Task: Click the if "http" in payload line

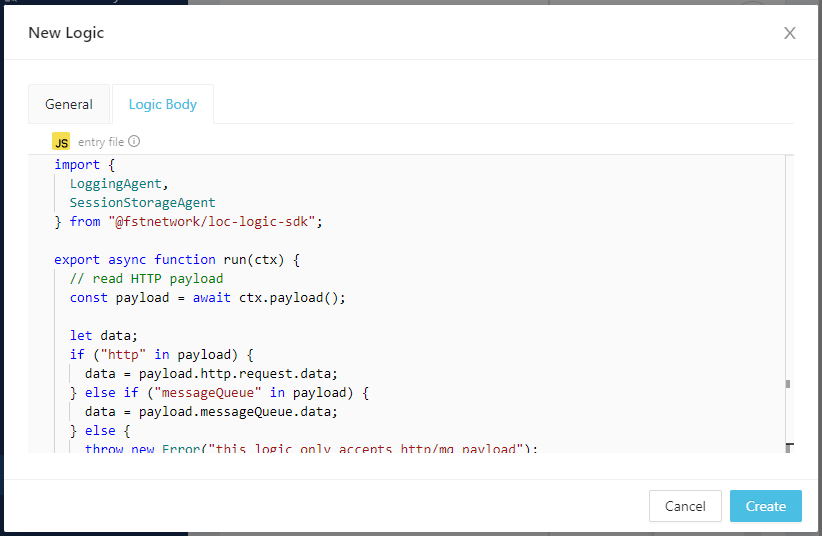Action: click(162, 355)
